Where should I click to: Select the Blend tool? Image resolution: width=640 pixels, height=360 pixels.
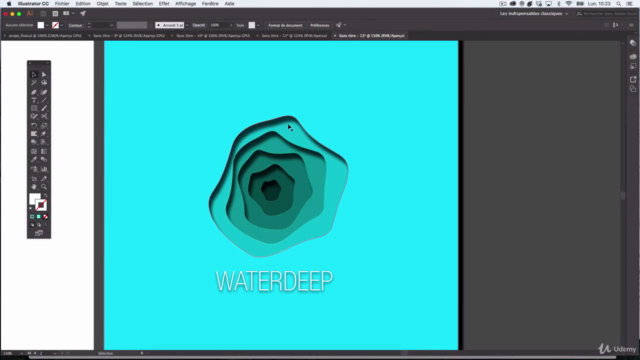(x=44, y=160)
